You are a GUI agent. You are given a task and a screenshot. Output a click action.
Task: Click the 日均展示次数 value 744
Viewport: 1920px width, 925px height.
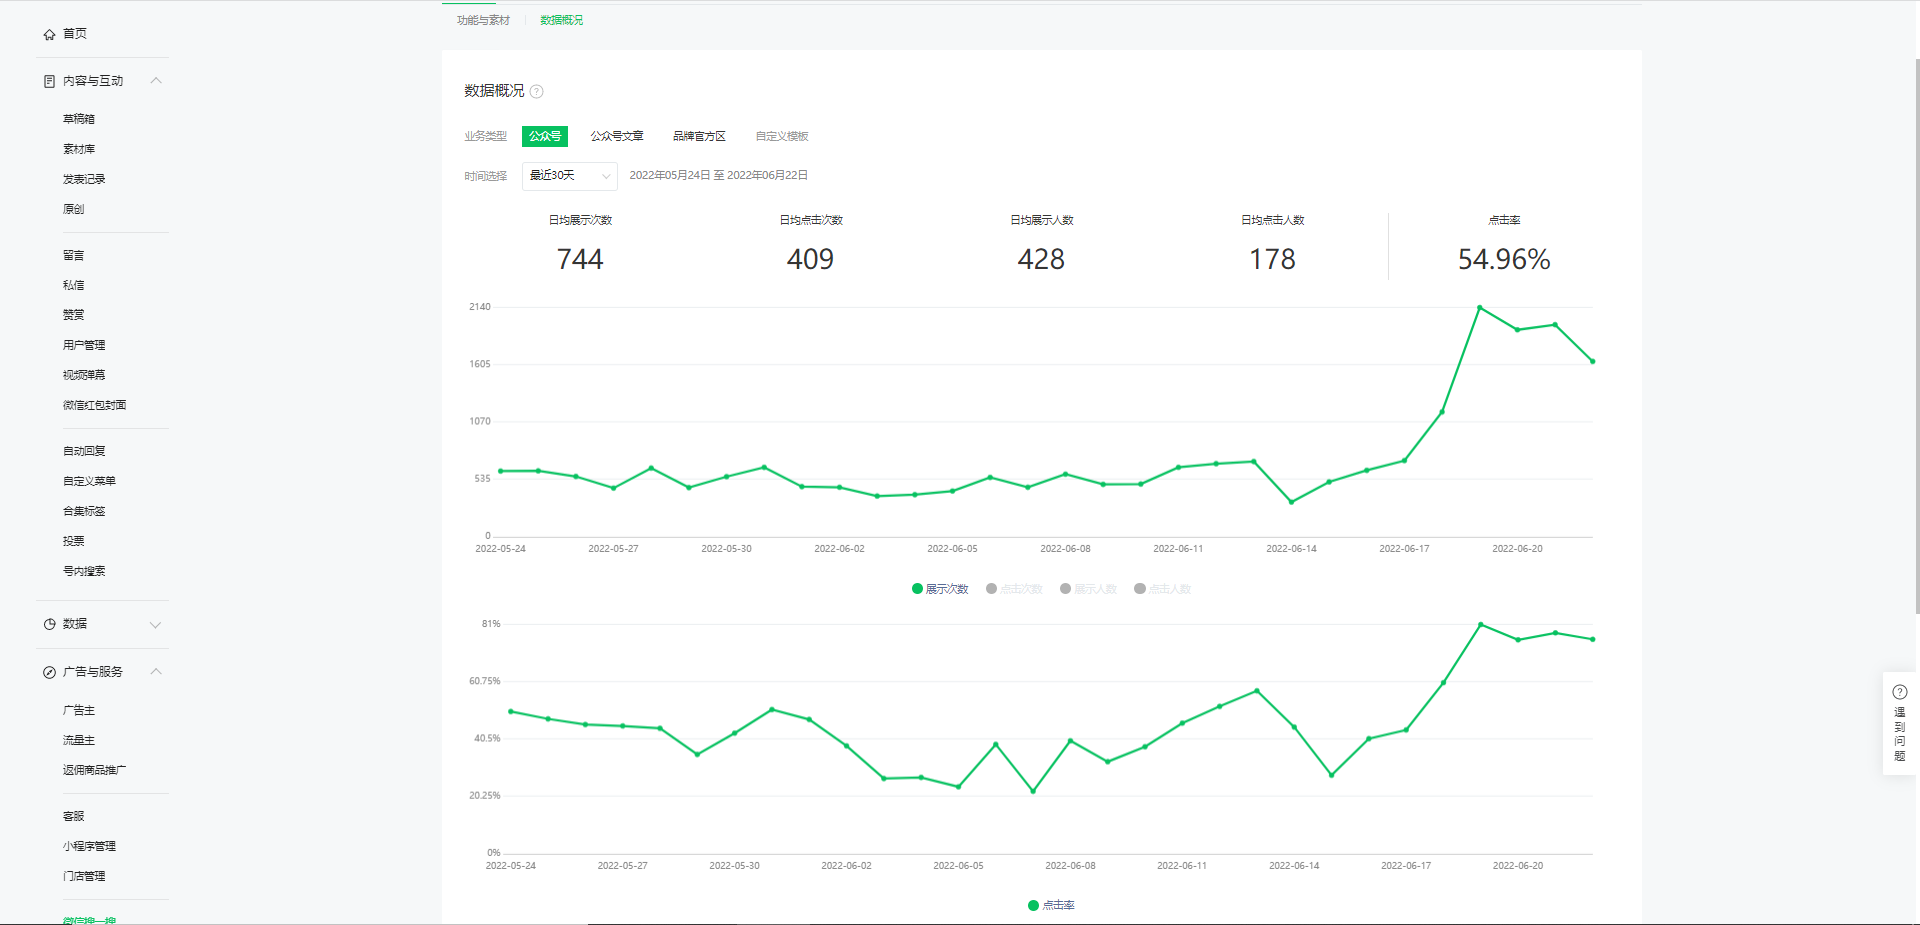click(x=580, y=260)
